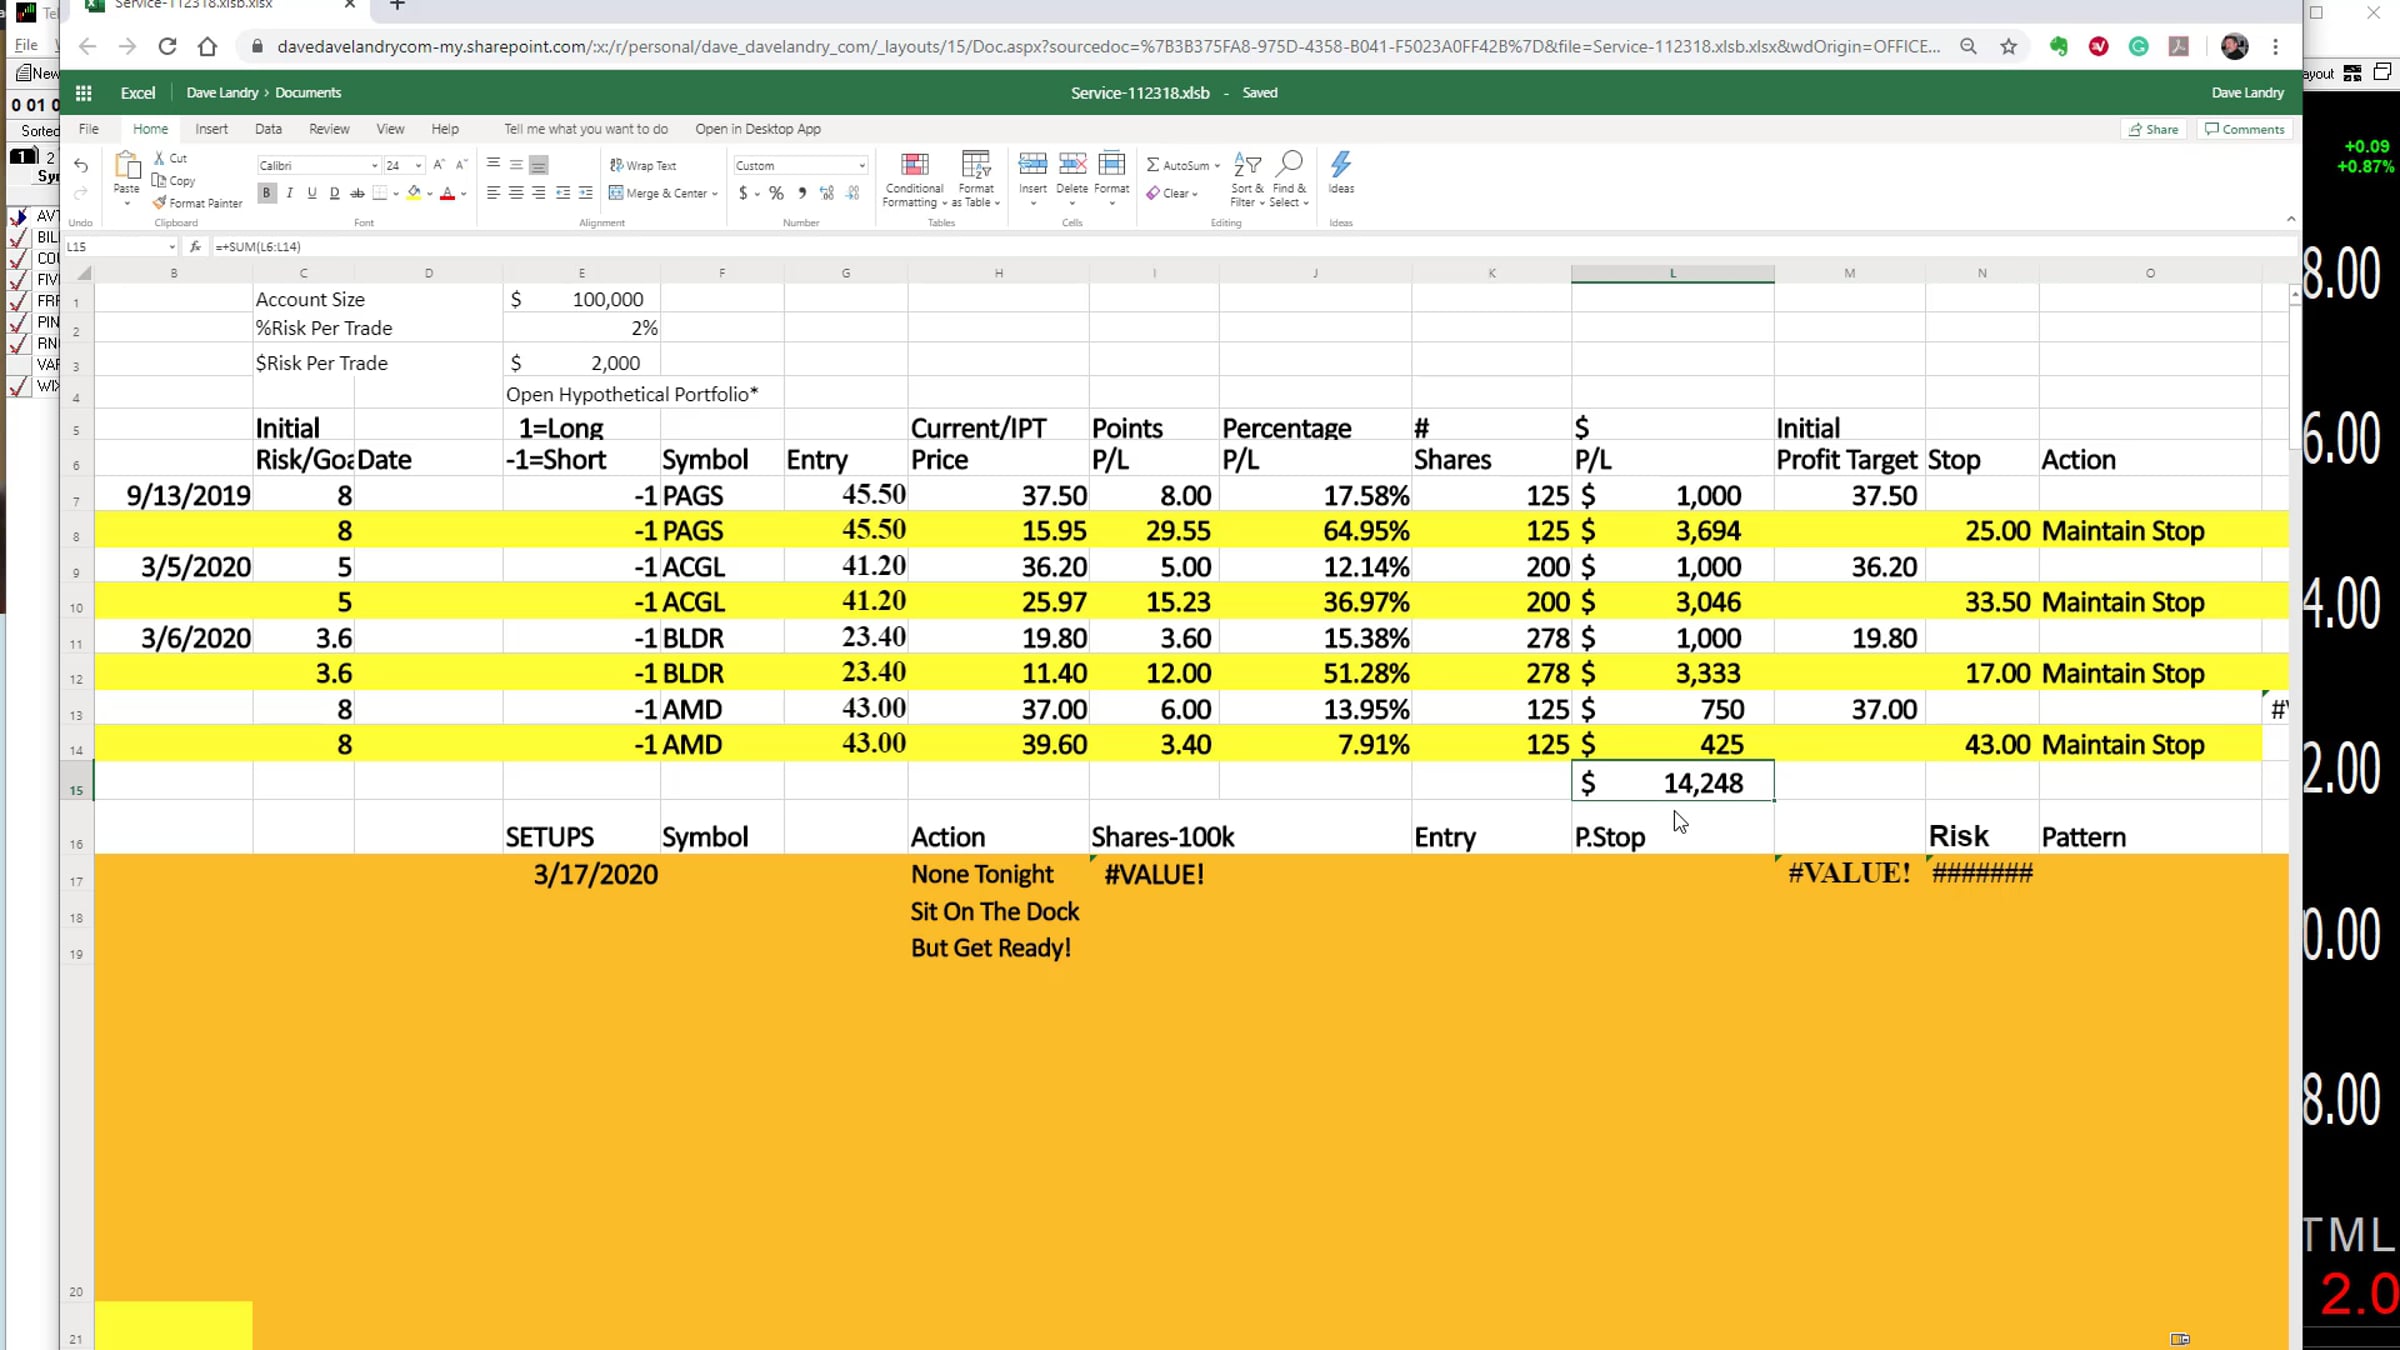Apply the red font color

pyautogui.click(x=447, y=193)
